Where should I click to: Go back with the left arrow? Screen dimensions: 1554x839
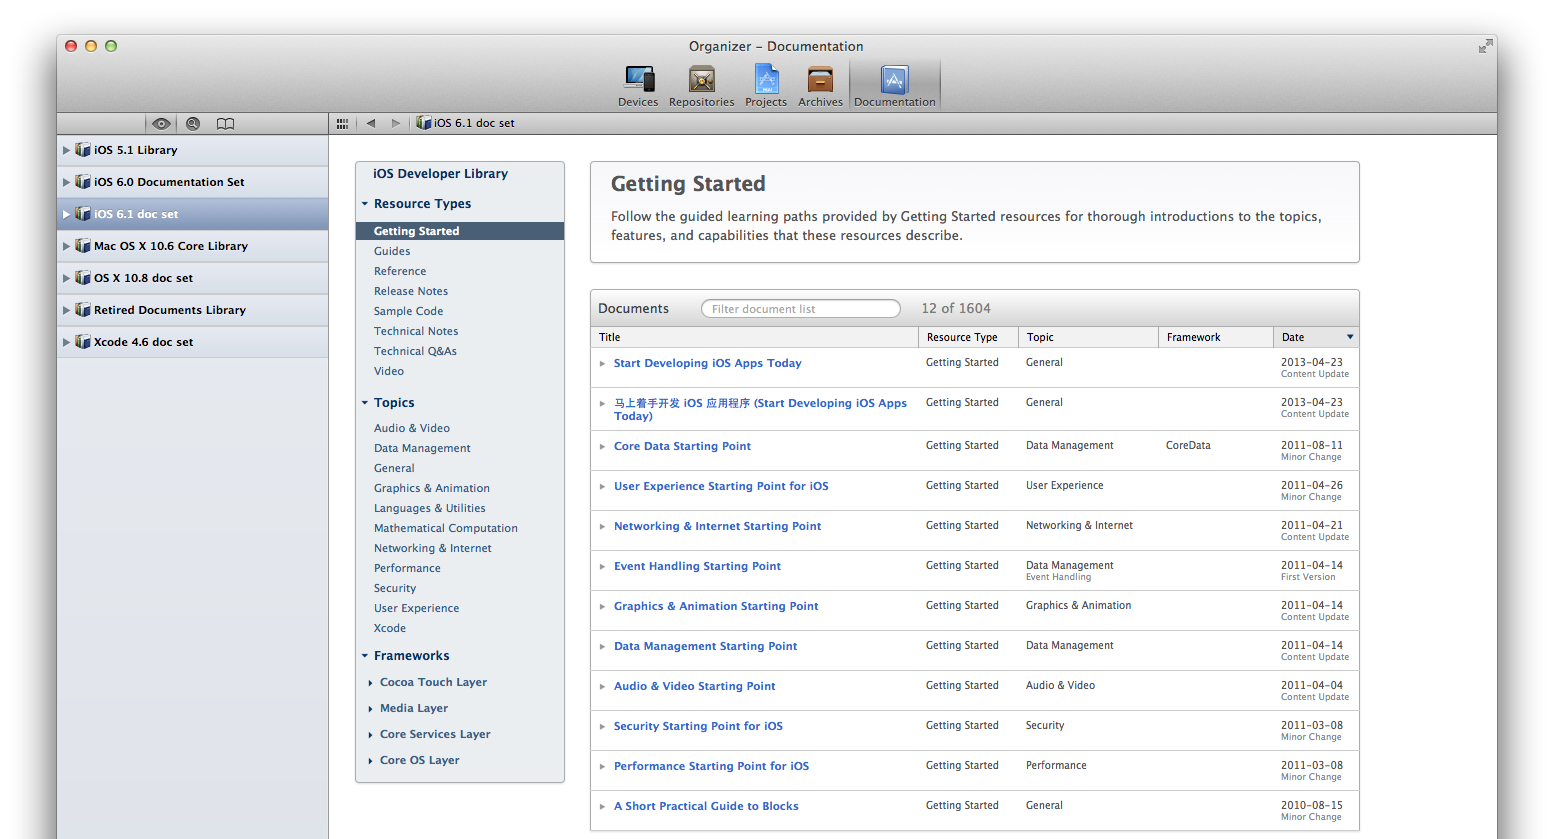[371, 123]
